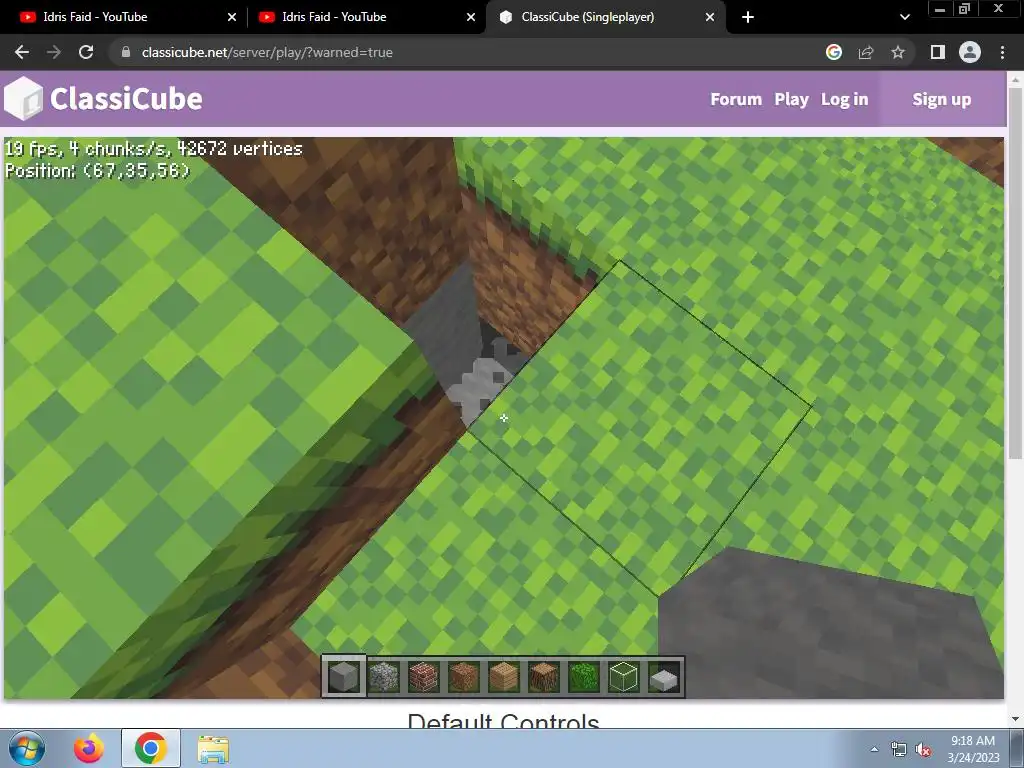1024x768 pixels.
Task: Click the taskbar clock showing 9:18 AM
Action: 973,749
